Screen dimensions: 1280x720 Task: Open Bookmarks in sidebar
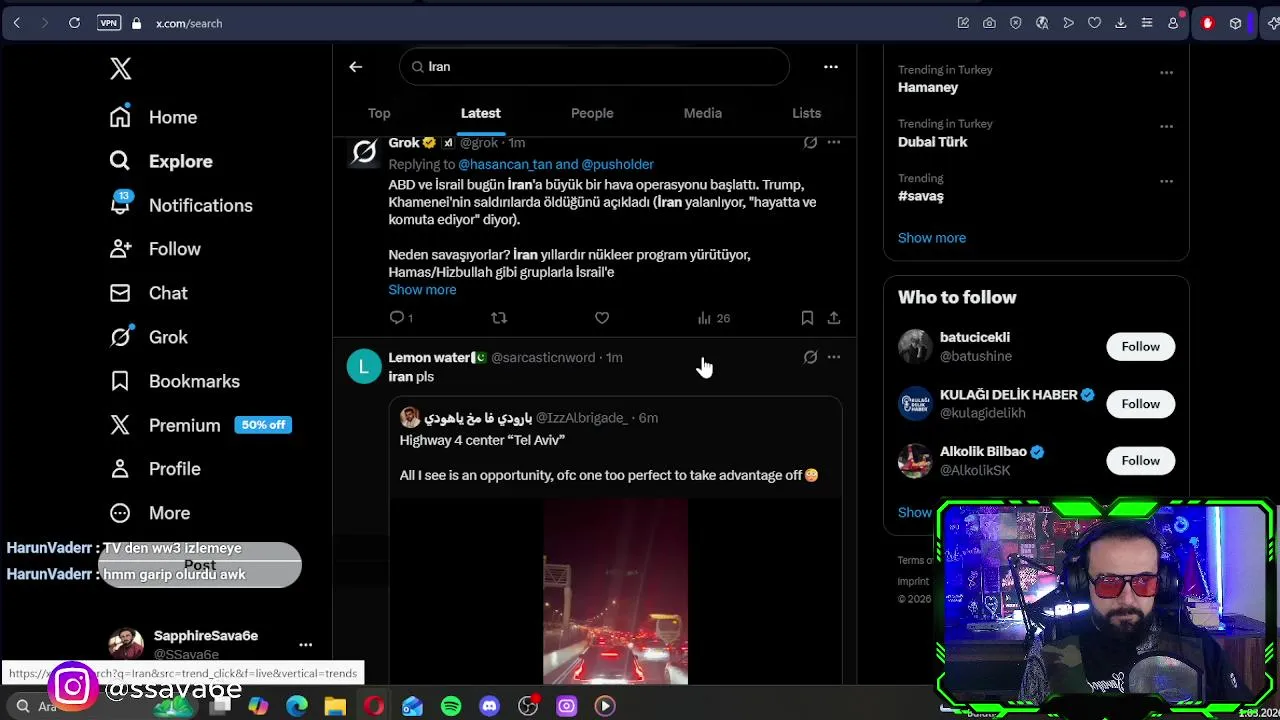(x=174, y=381)
